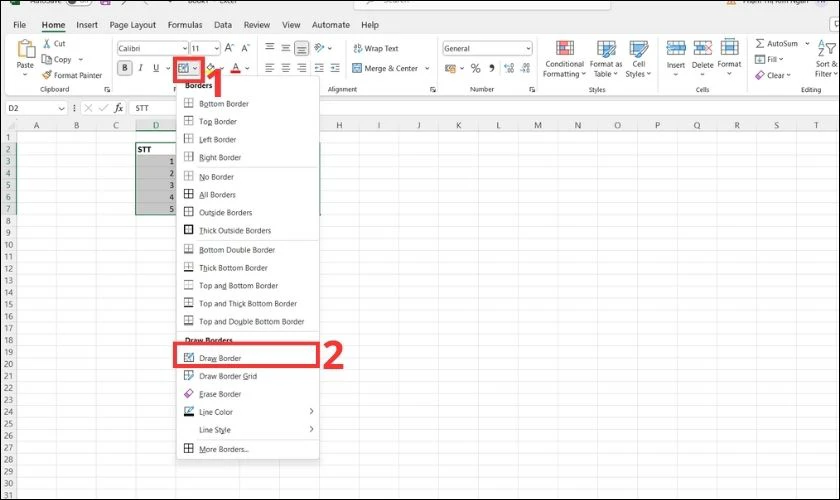The image size is (840, 500).
Task: Open the File tab
Action: 19,25
